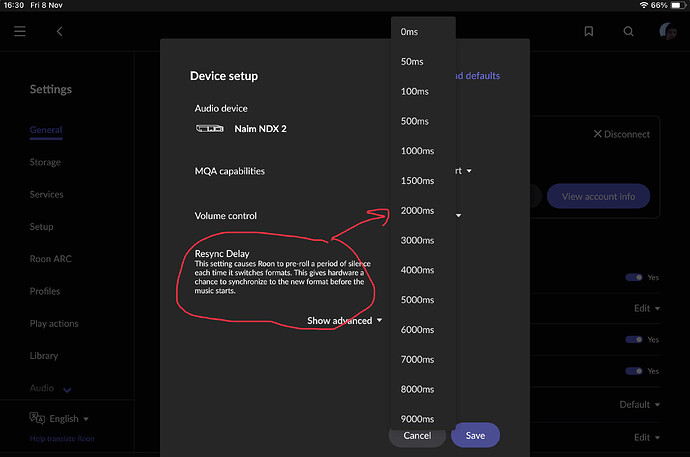Click the View account info button

coord(598,196)
